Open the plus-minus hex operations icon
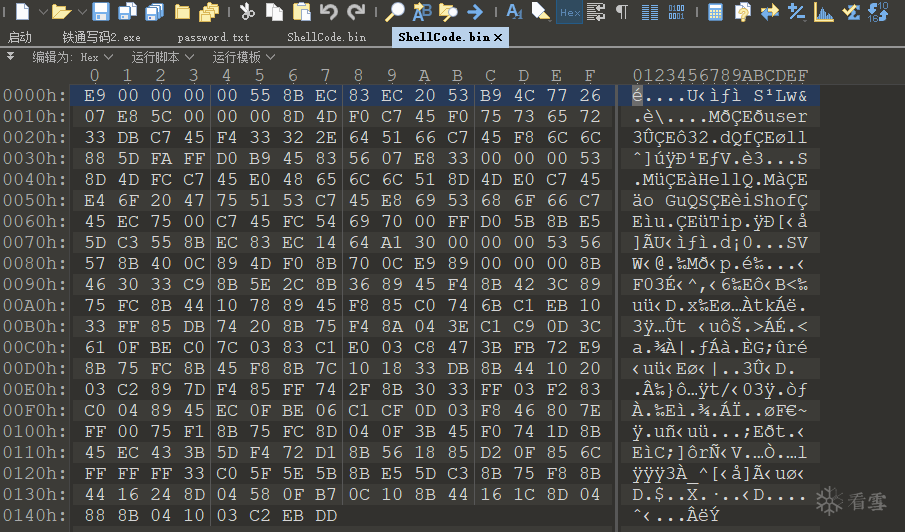 pyautogui.click(x=796, y=12)
